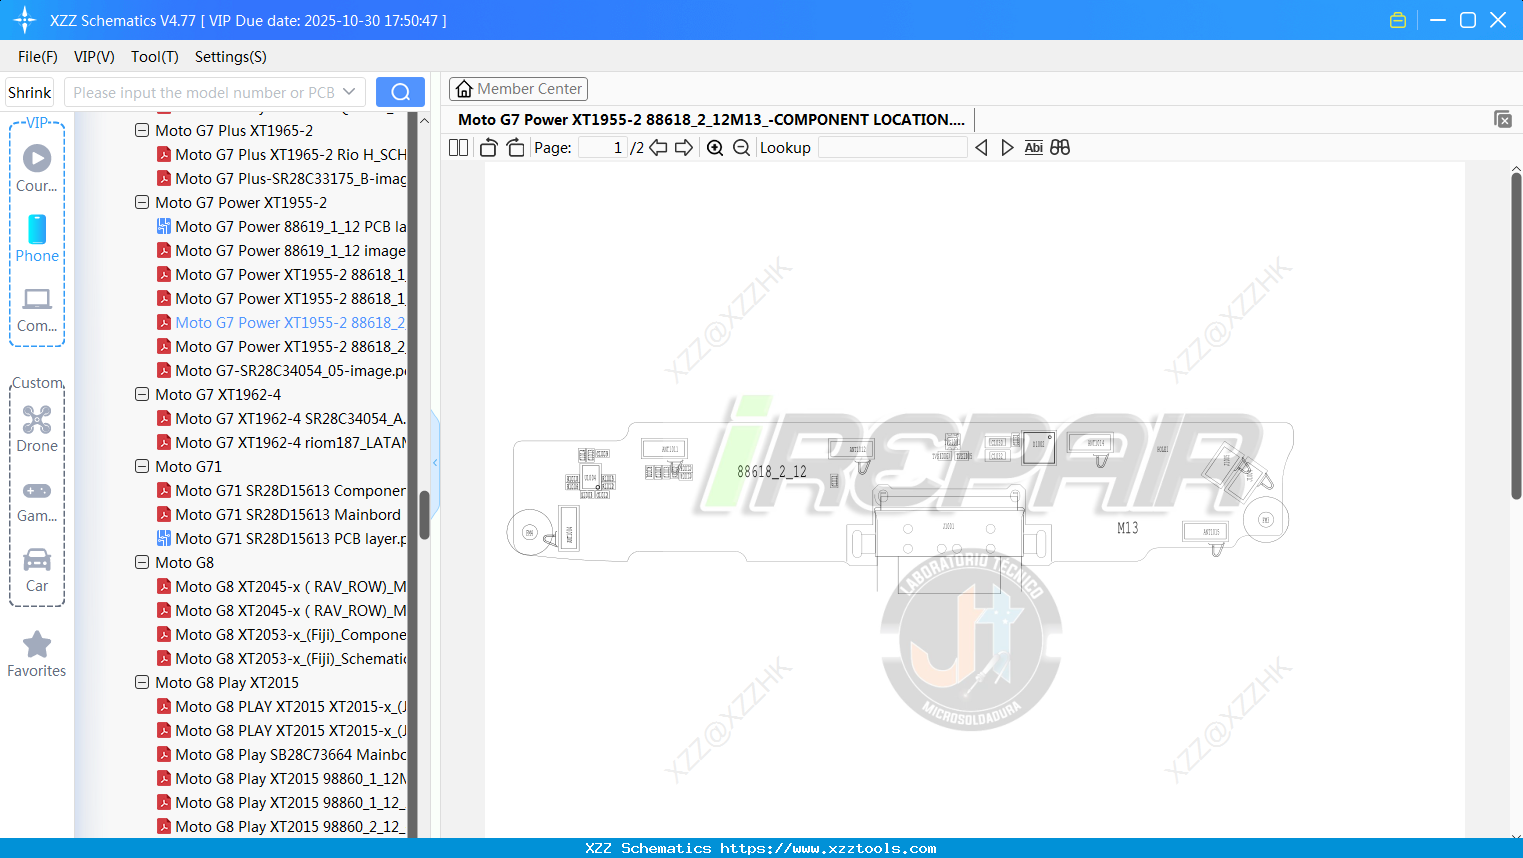This screenshot has width=1523, height=858.
Task: Close the document tab panel icon
Action: pos(1503,119)
